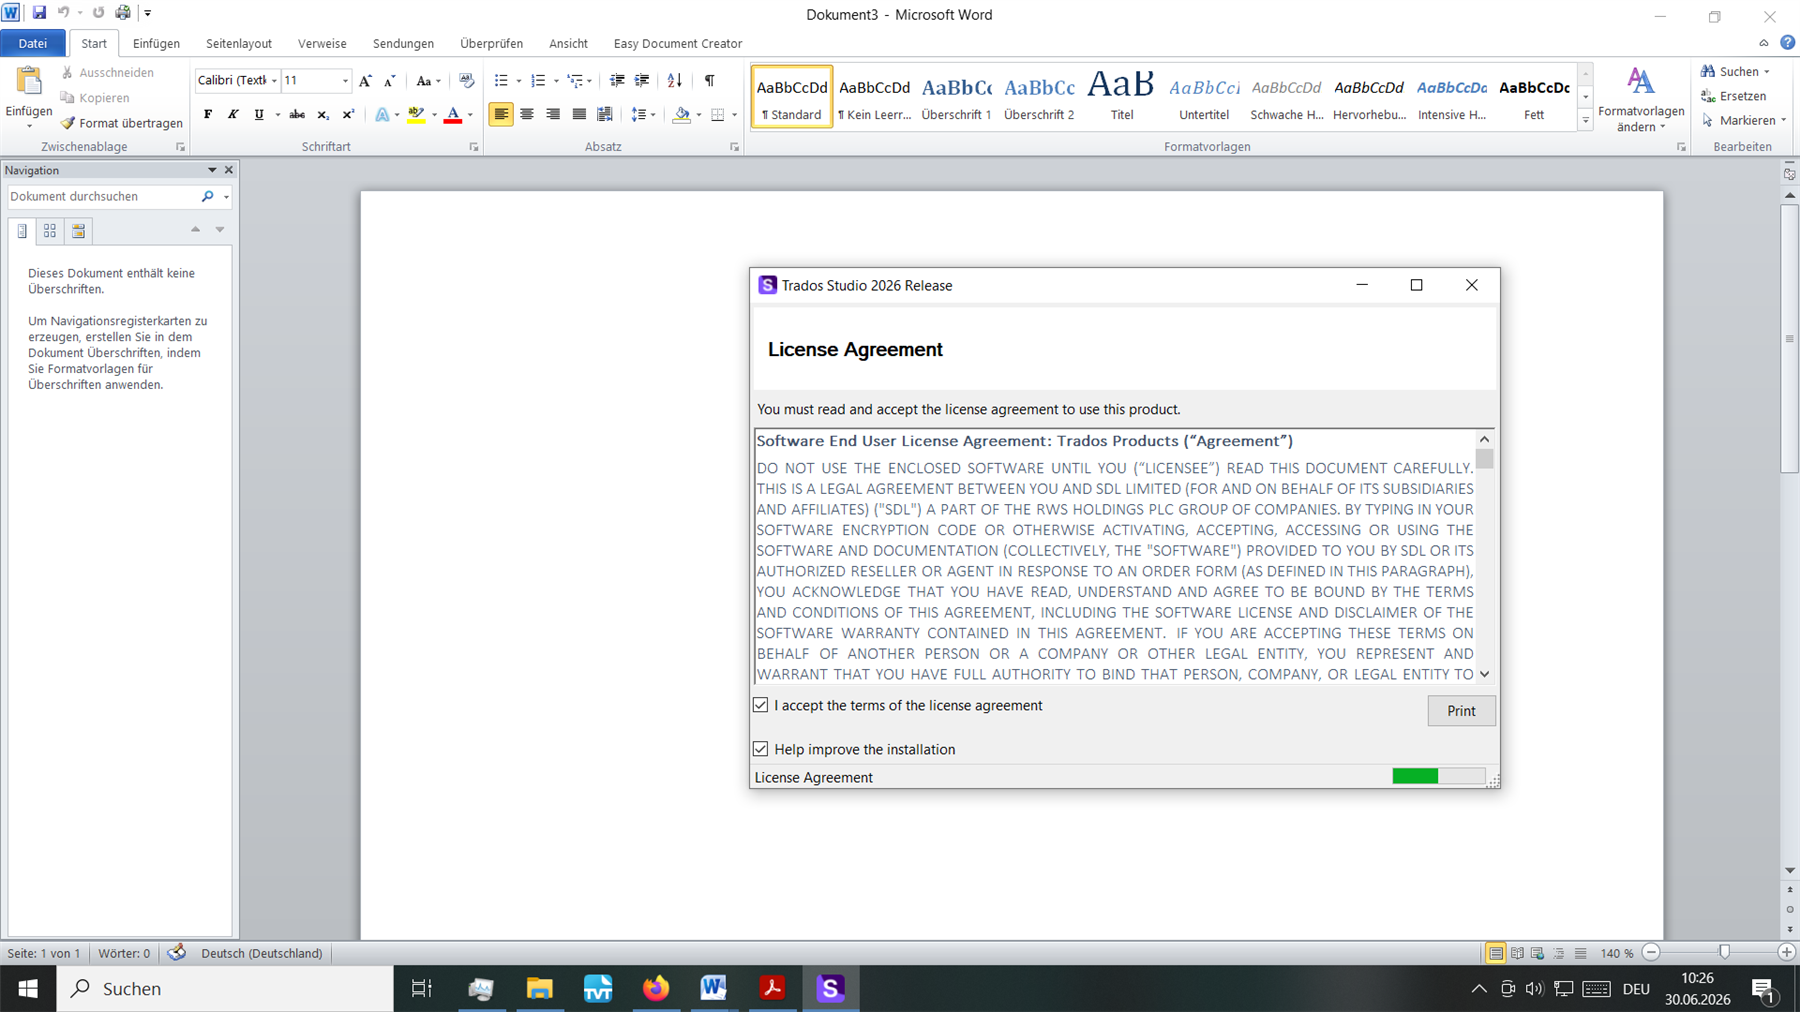The width and height of the screenshot is (1800, 1012).
Task: Save document from quick access toolbar
Action: [39, 13]
